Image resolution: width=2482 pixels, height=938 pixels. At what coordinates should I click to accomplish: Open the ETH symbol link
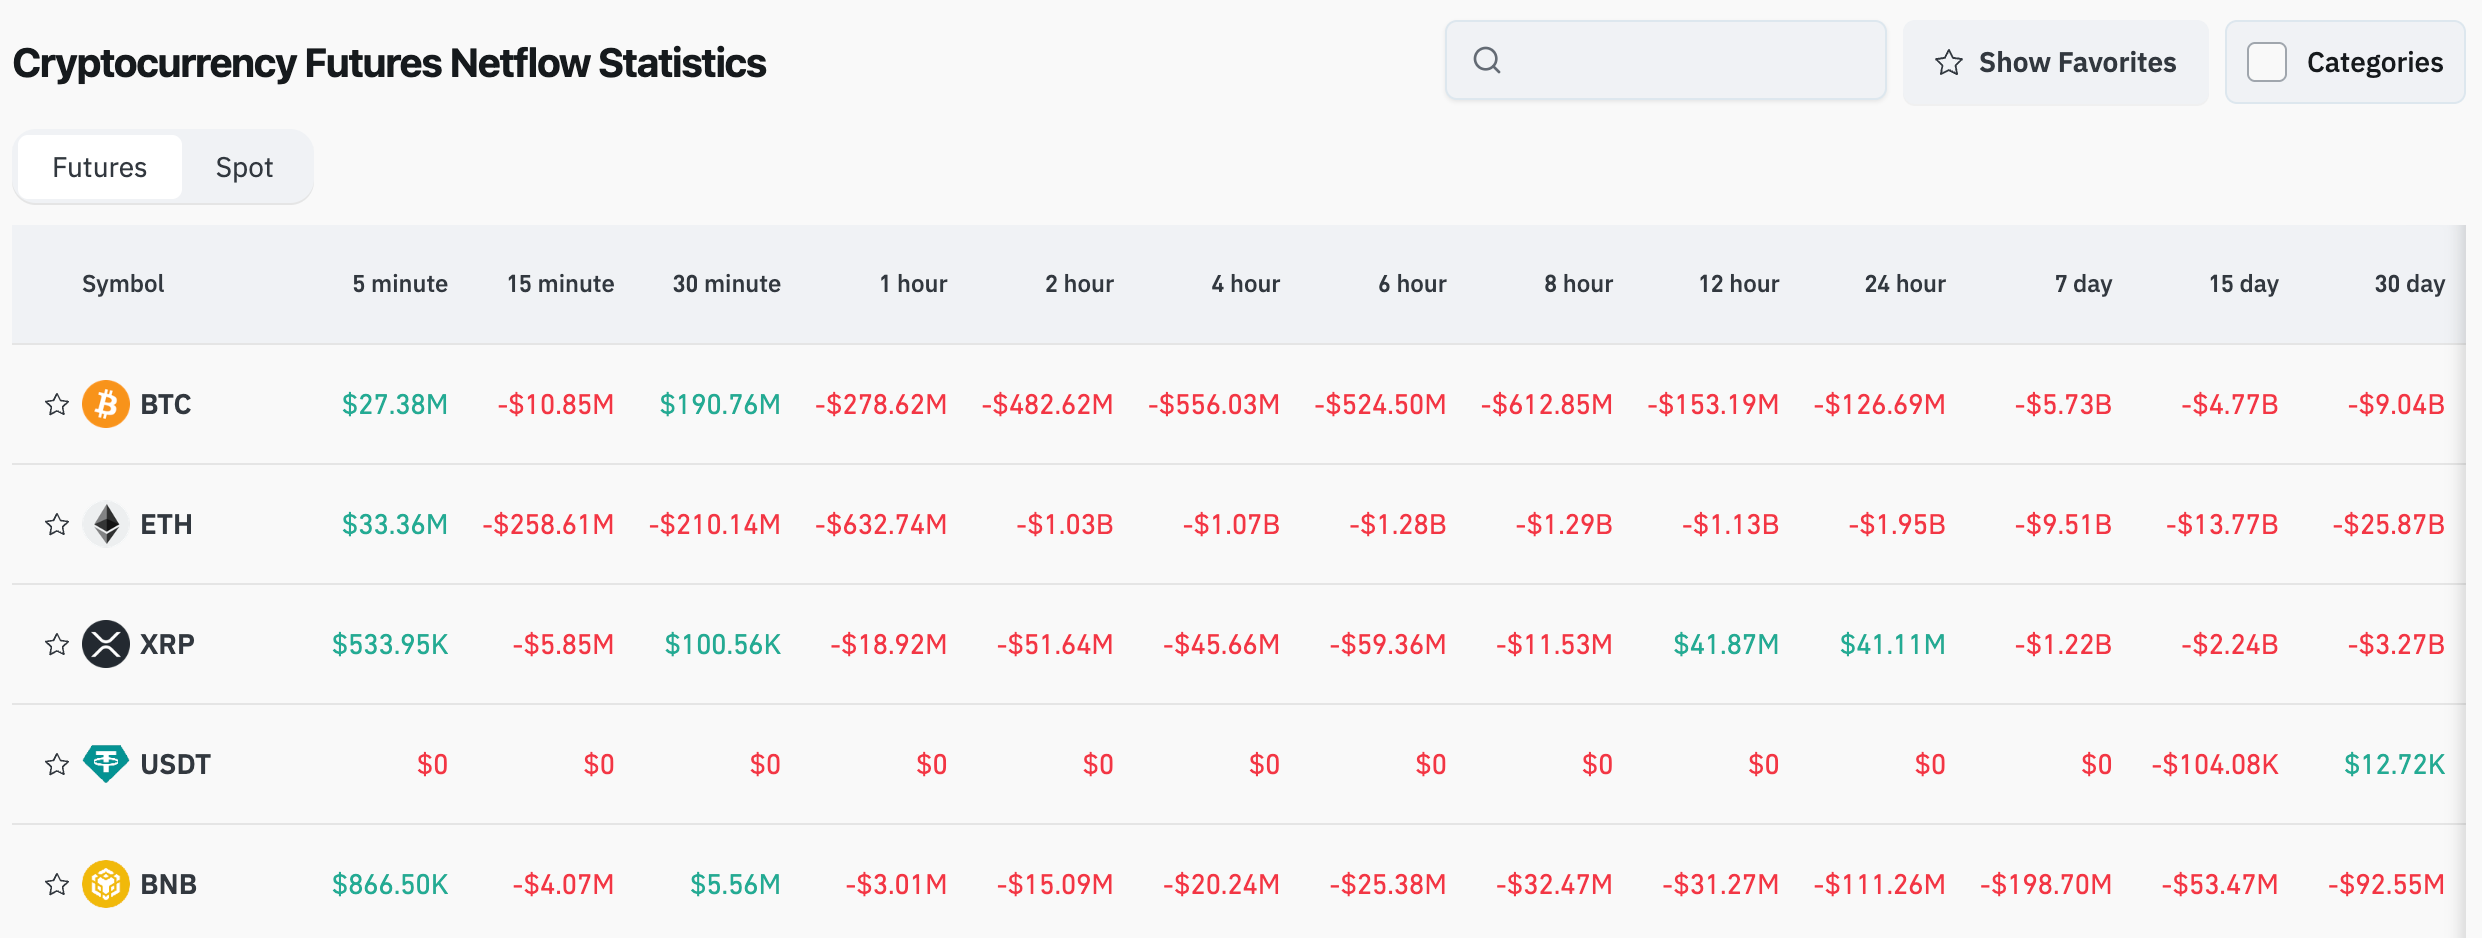166,524
